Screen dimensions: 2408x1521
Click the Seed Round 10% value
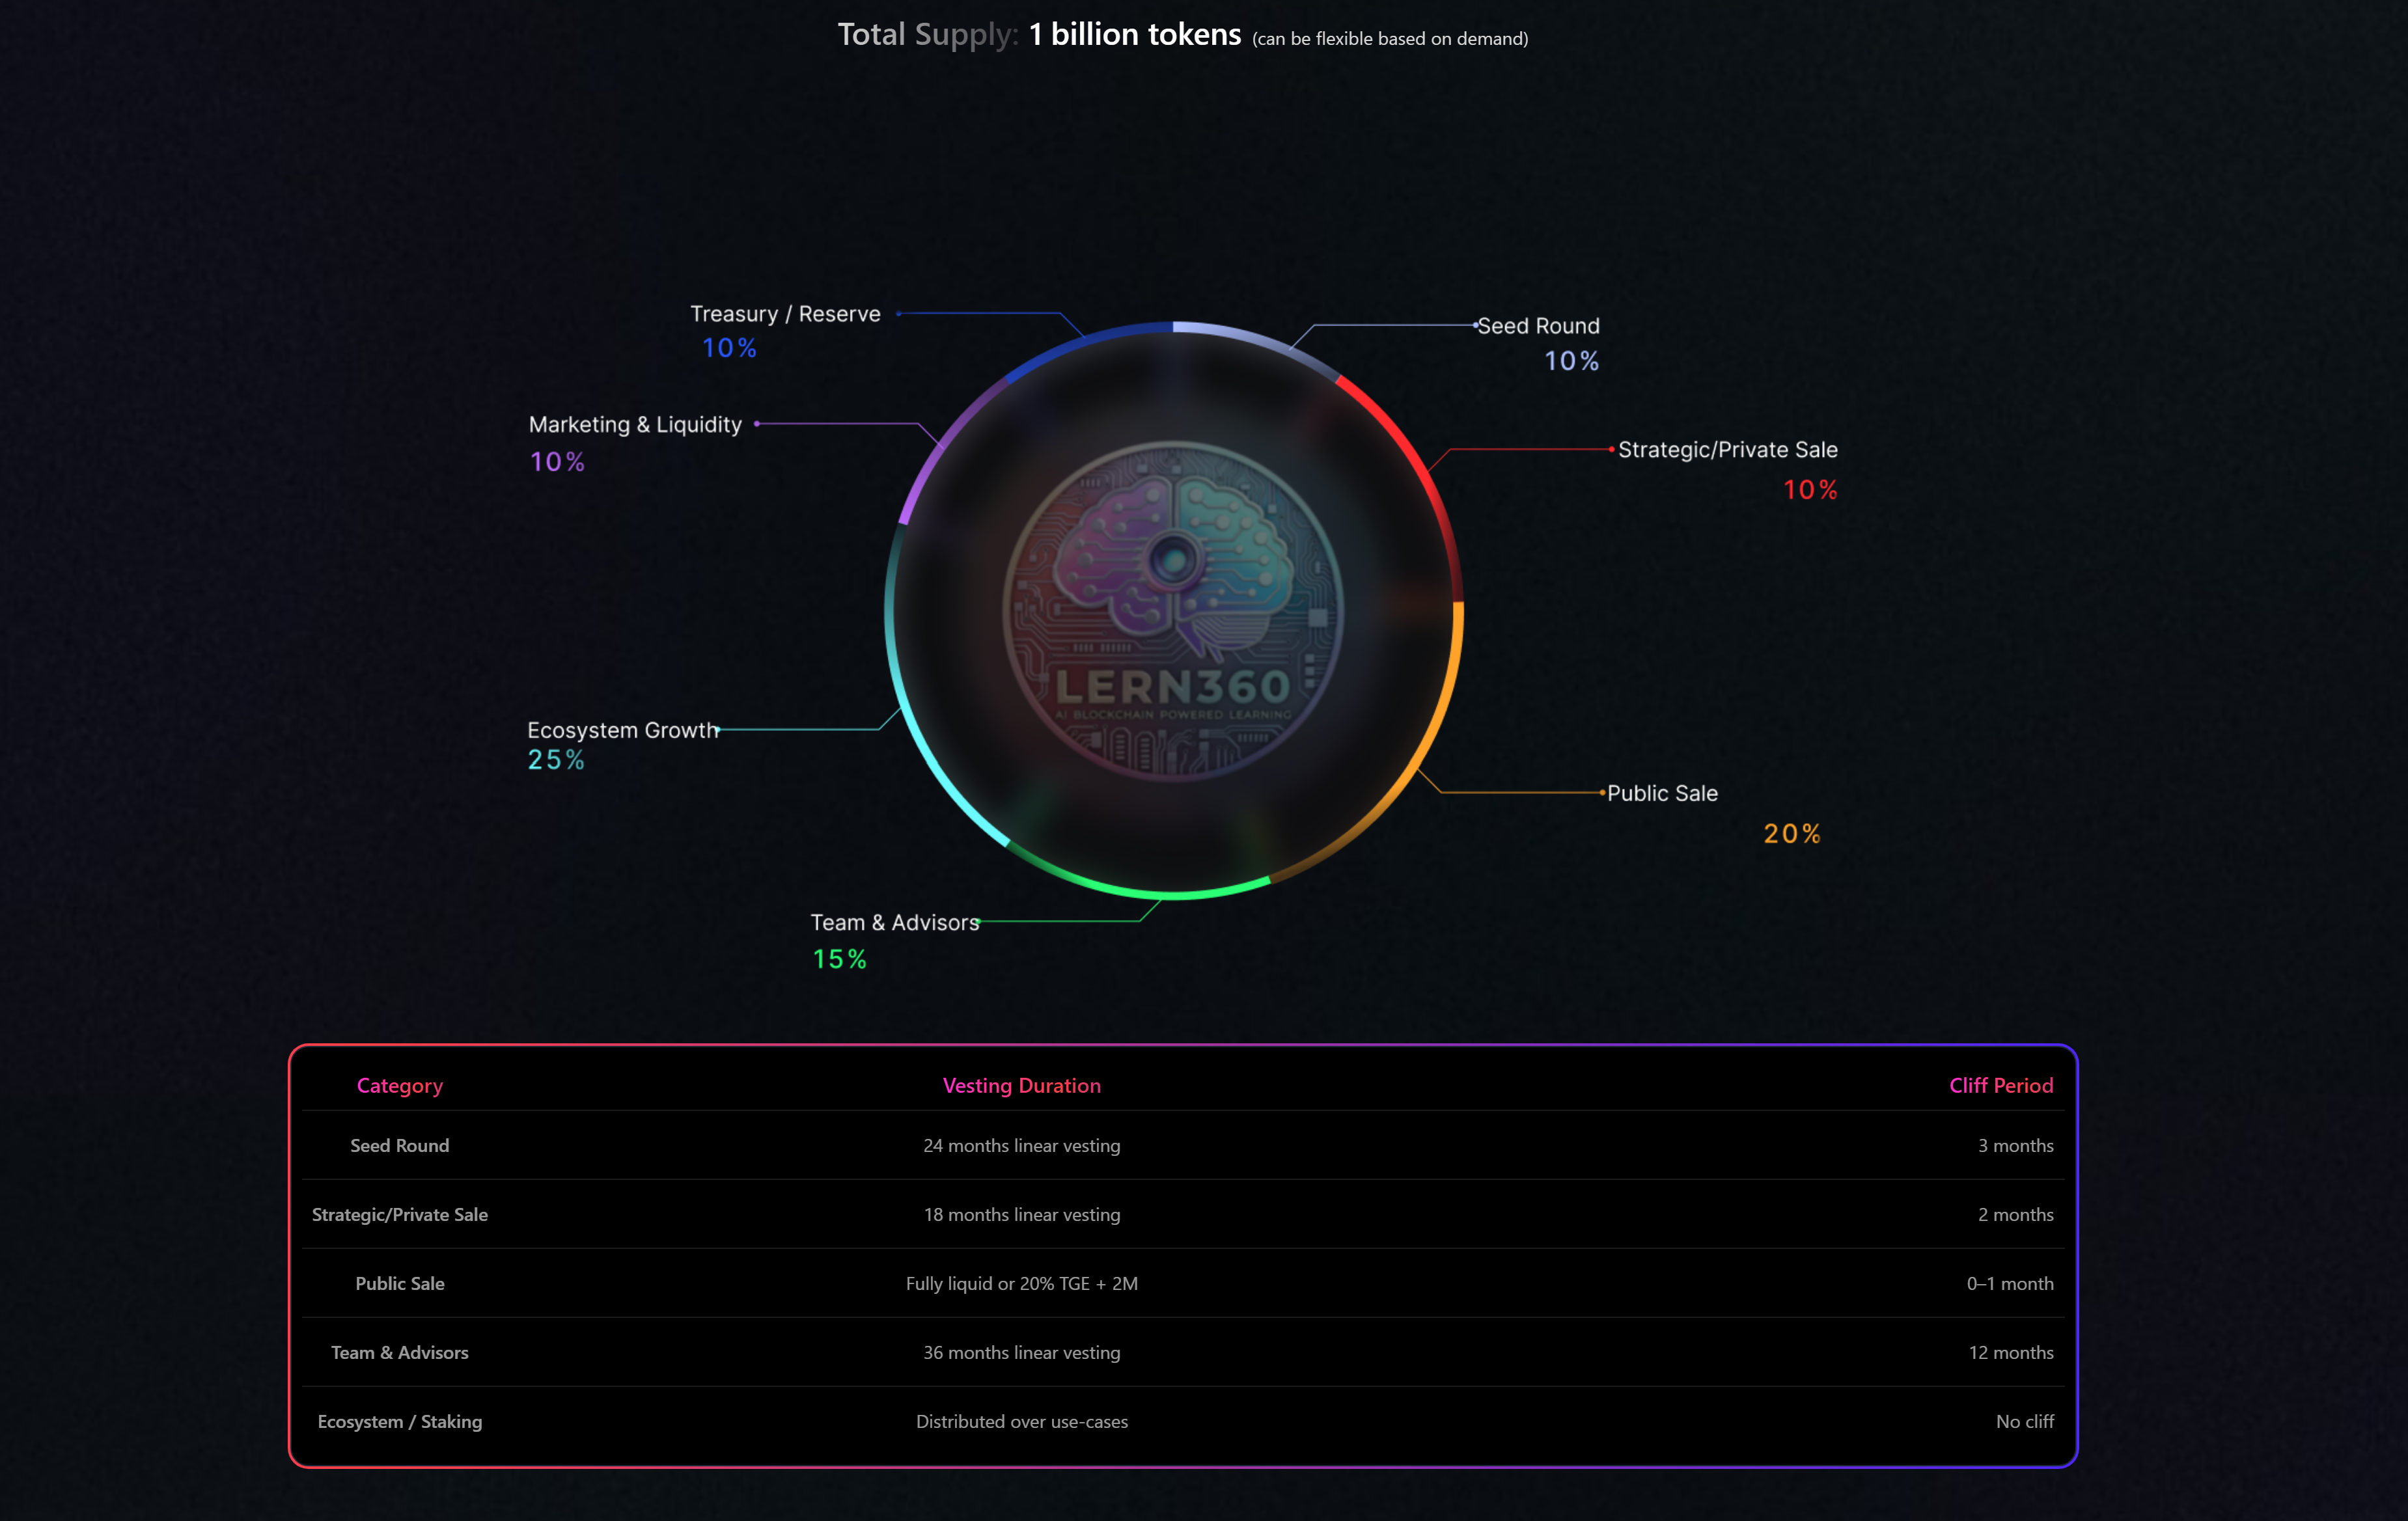tap(1571, 361)
